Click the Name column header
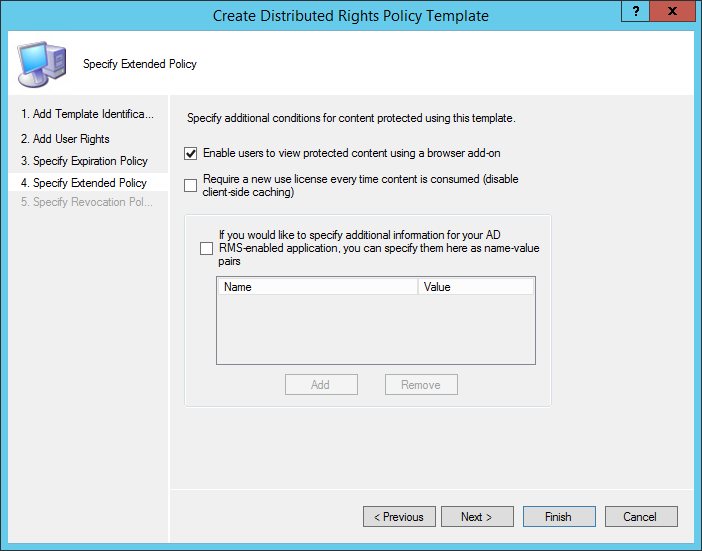702x551 pixels. (x=317, y=287)
